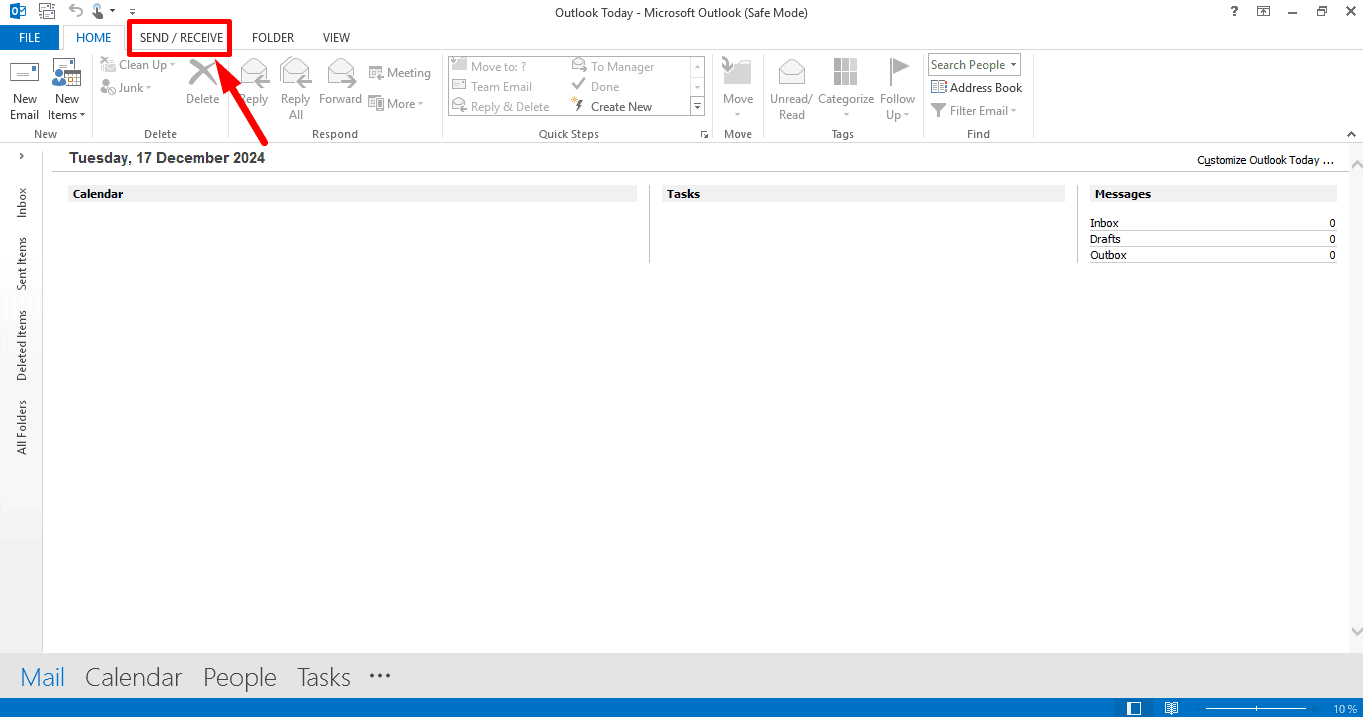Toggle Touch/Mouse Mode quick access icon
The image size is (1363, 717).
98,11
